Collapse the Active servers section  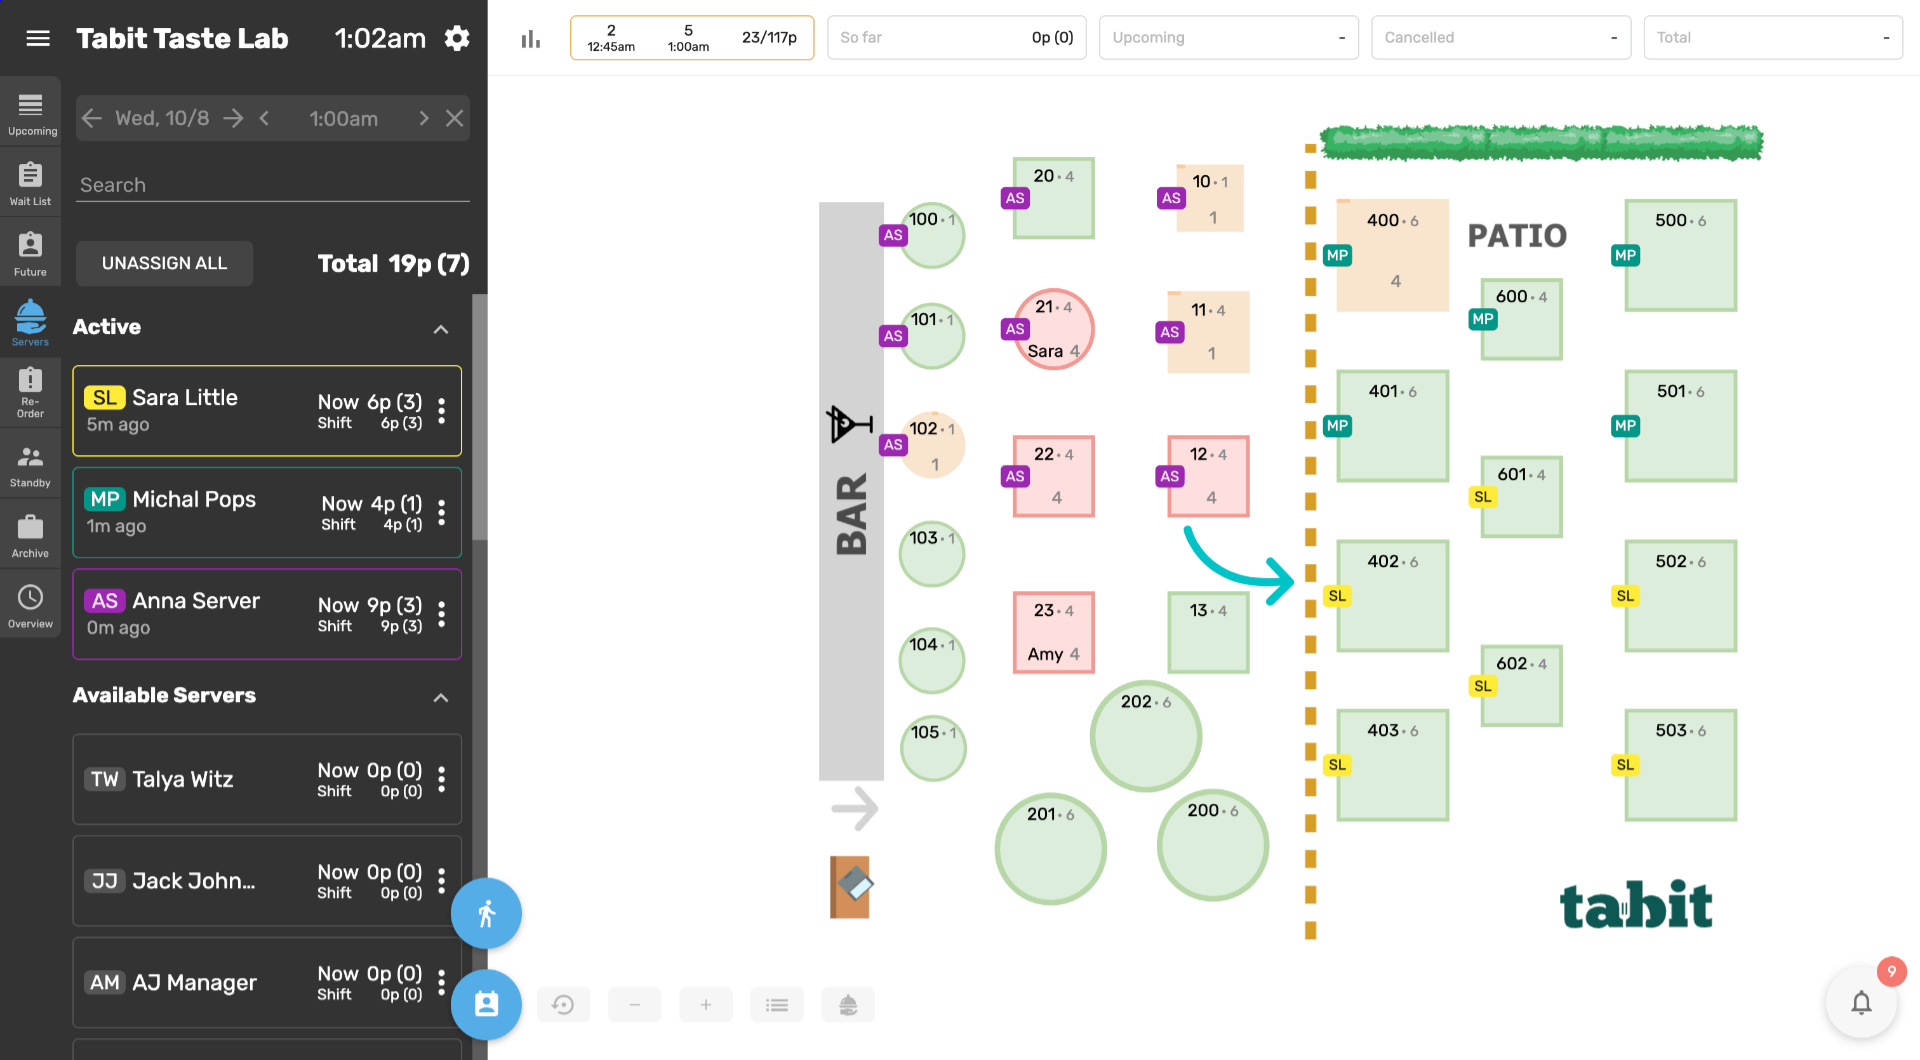click(441, 329)
